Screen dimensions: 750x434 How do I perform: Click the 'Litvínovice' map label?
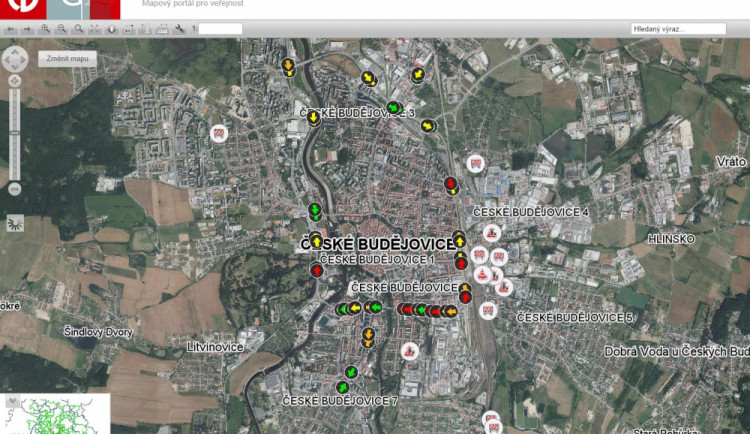[x=215, y=347]
